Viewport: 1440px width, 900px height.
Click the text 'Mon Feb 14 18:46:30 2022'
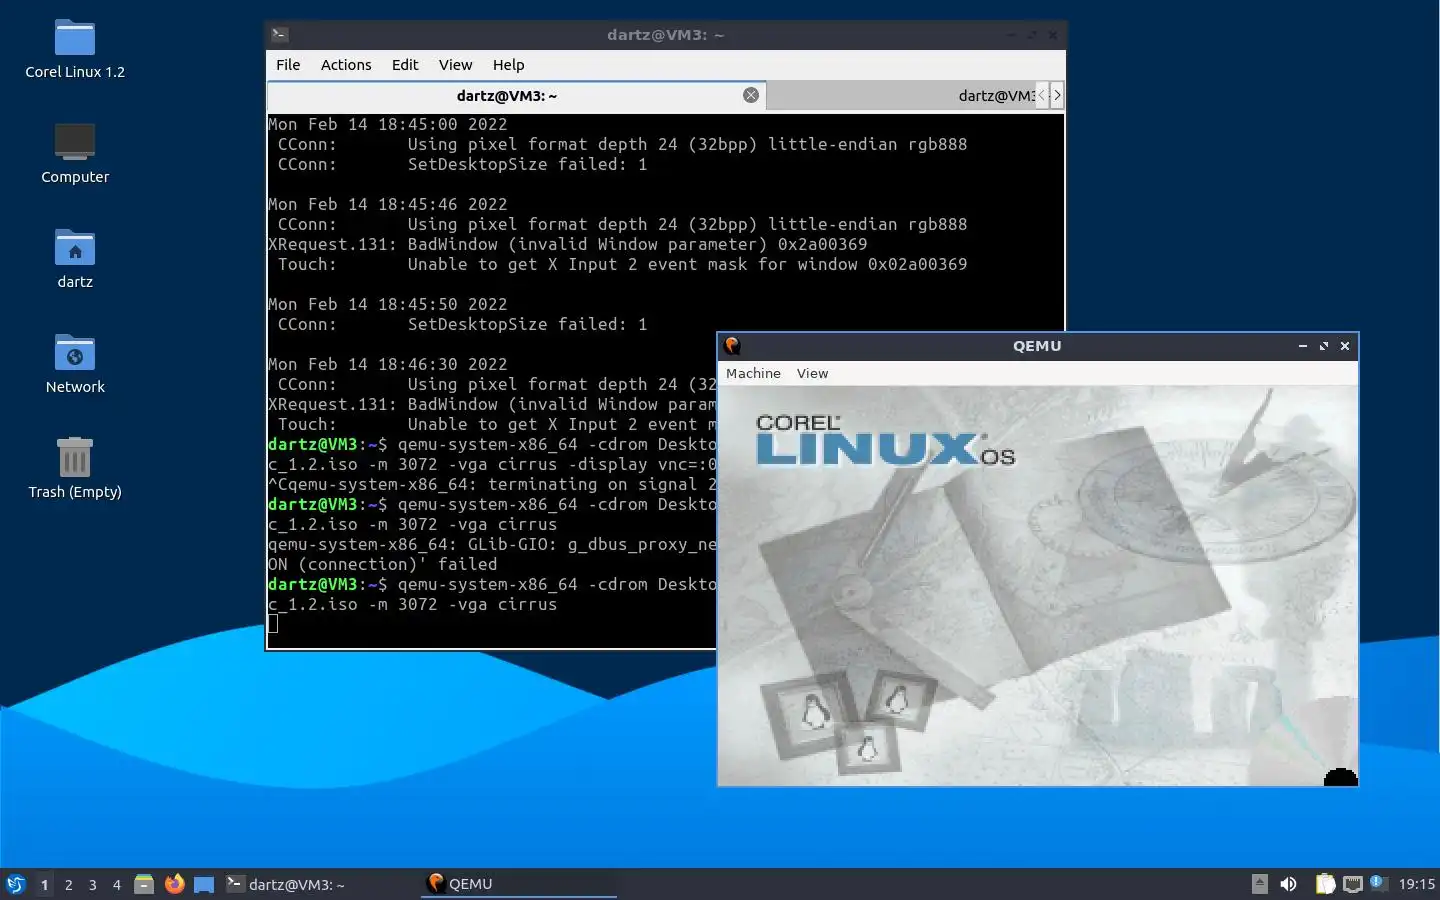[x=388, y=364]
